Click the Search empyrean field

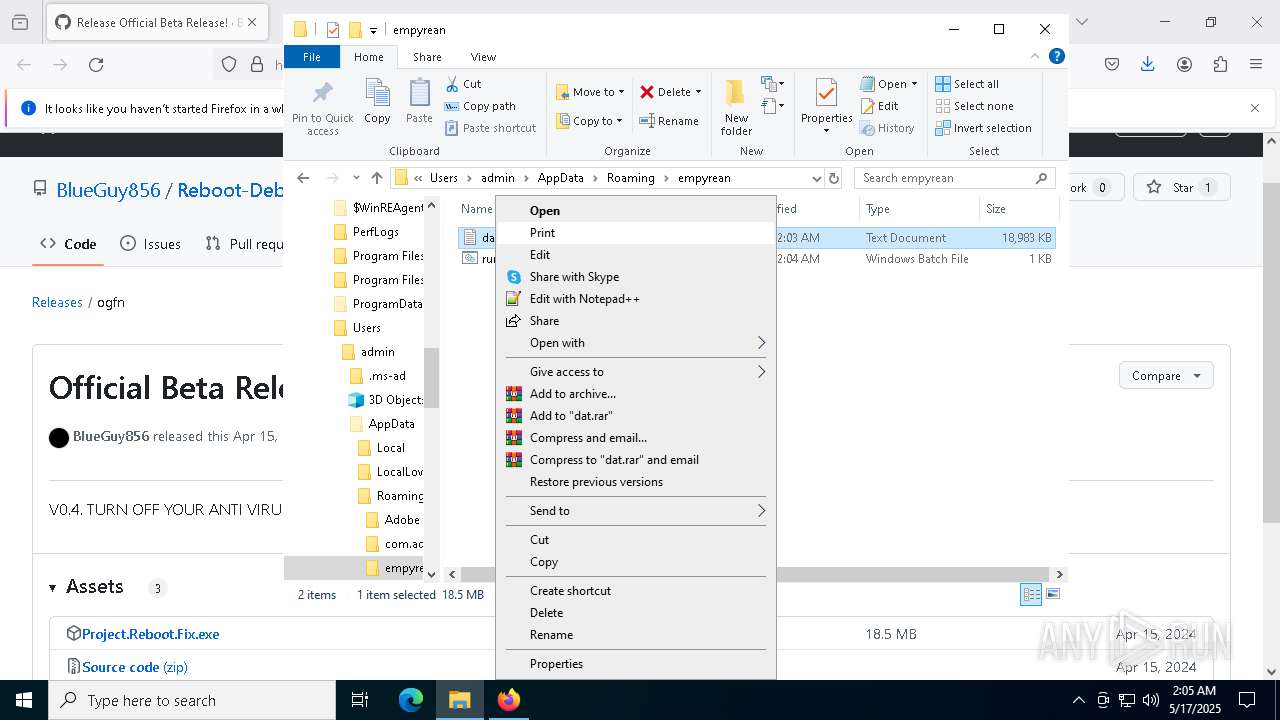955,178
